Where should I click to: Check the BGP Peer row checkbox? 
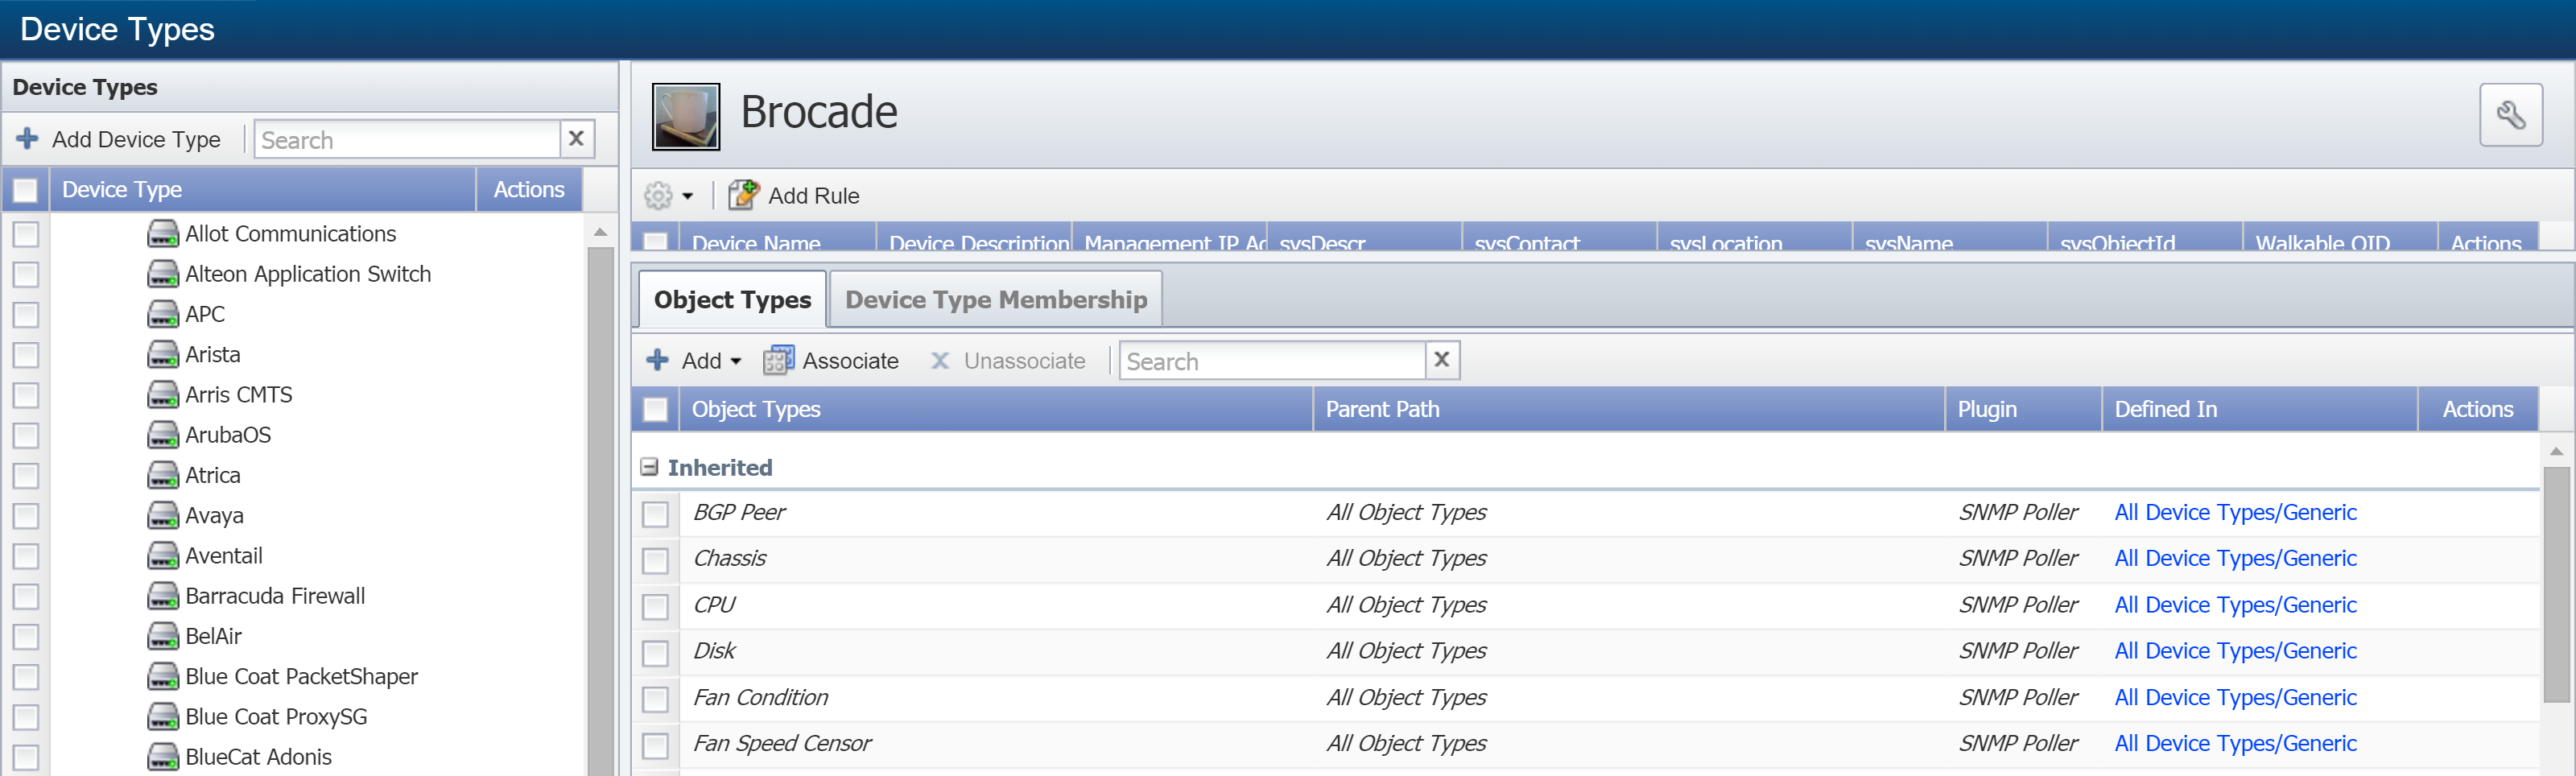tap(655, 514)
